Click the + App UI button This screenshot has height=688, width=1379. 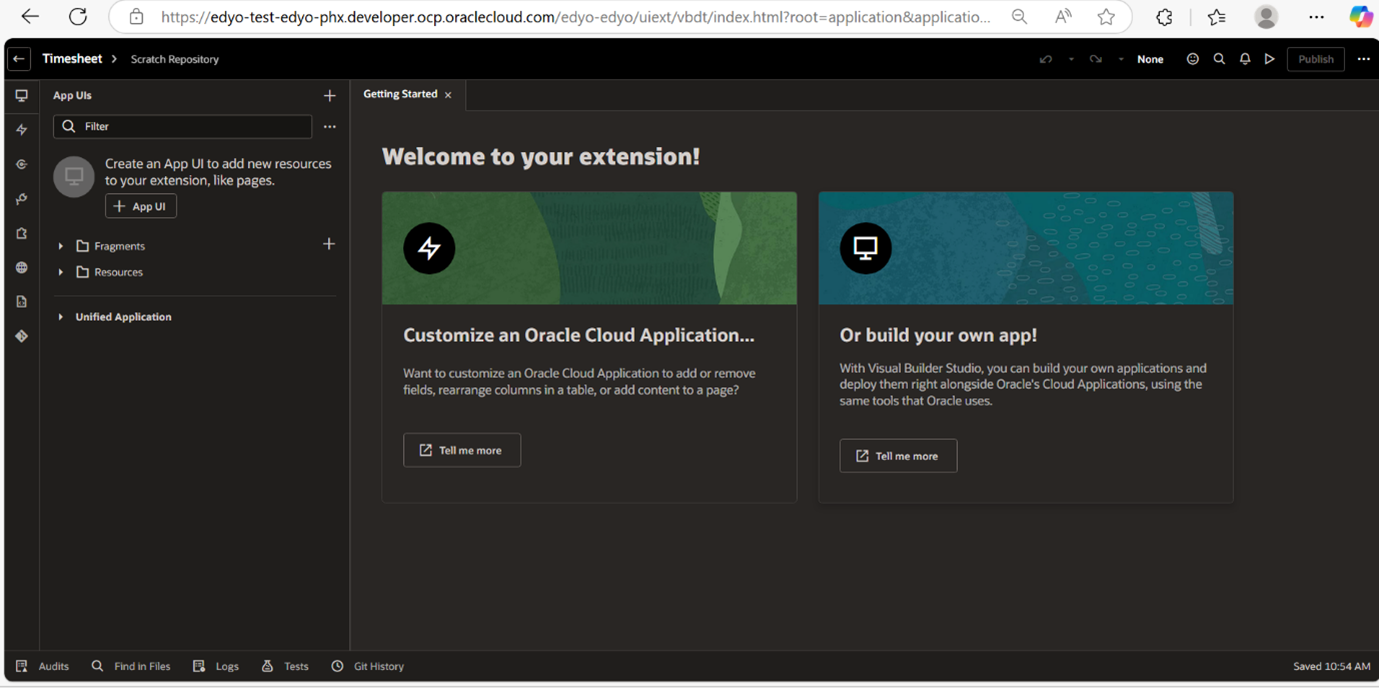141,206
